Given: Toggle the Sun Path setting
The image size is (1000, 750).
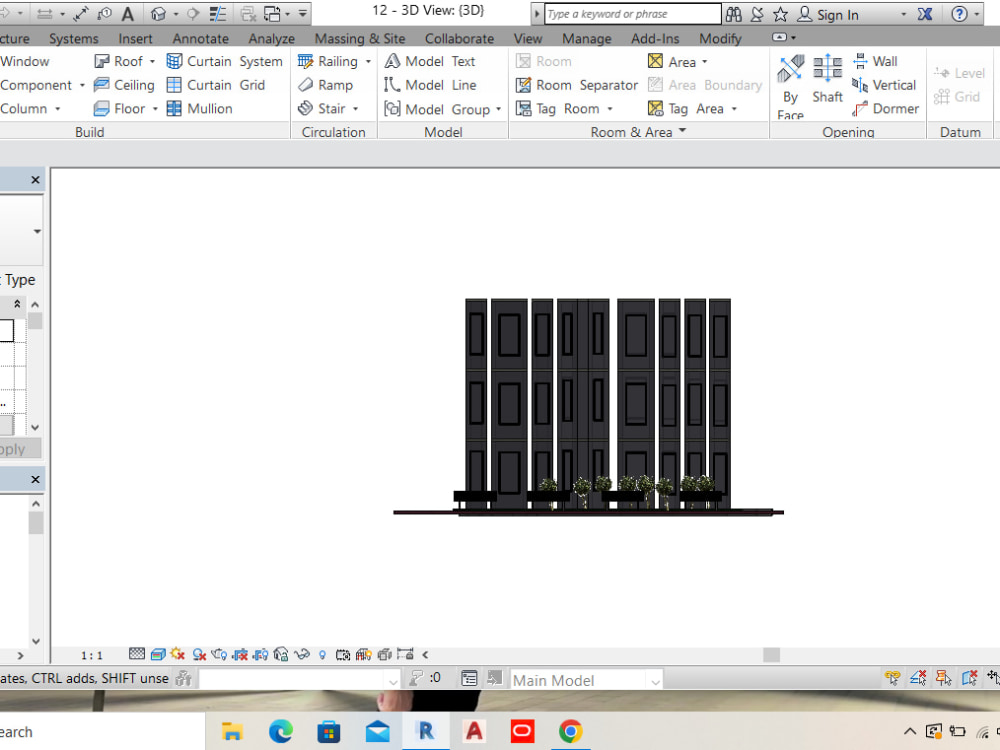Looking at the screenshot, I should tap(176, 654).
